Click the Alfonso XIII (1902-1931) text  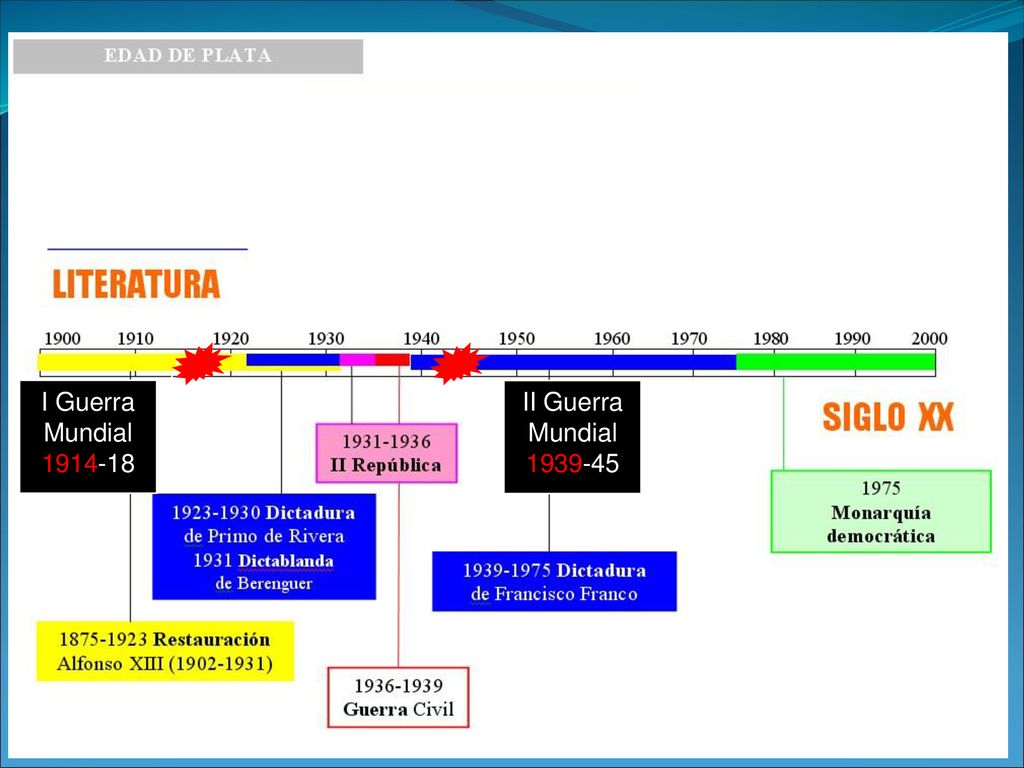point(165,664)
